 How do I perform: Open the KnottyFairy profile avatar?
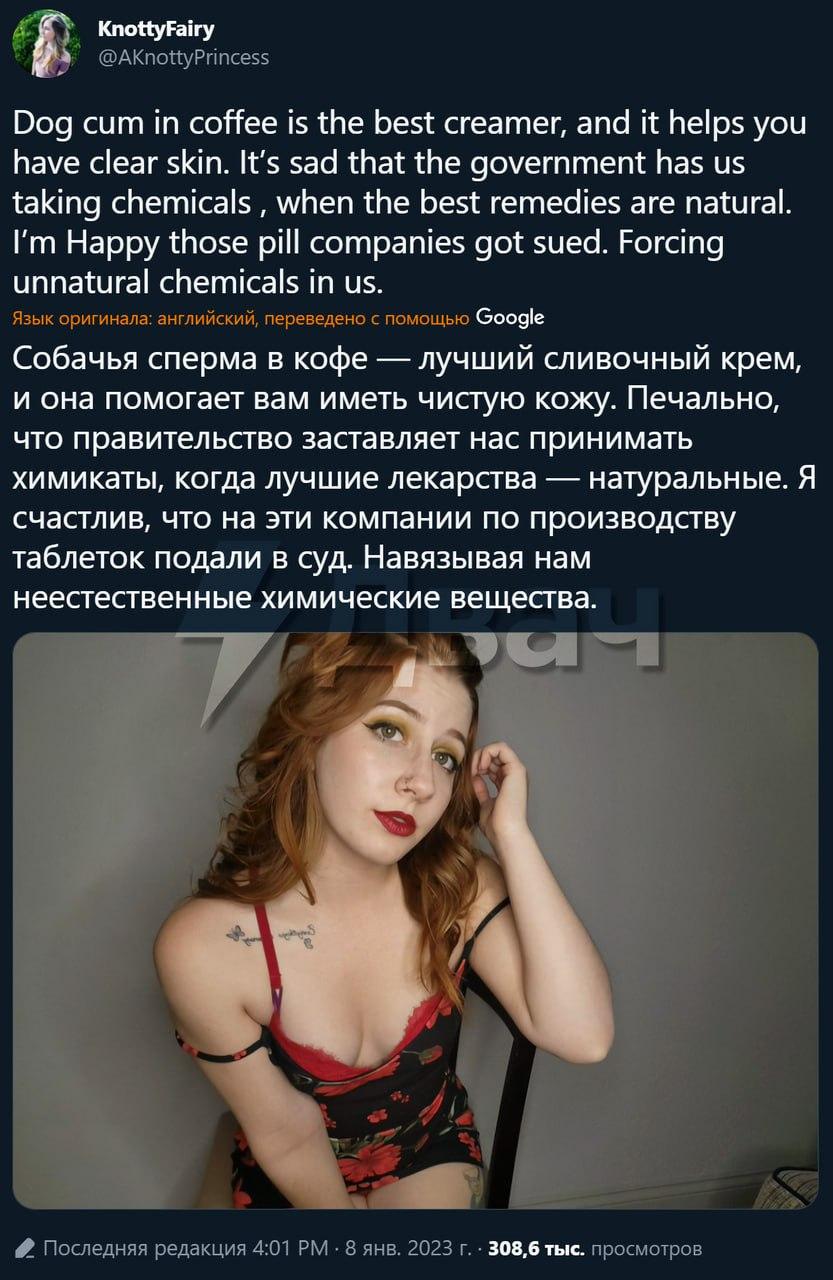pyautogui.click(x=46, y=44)
